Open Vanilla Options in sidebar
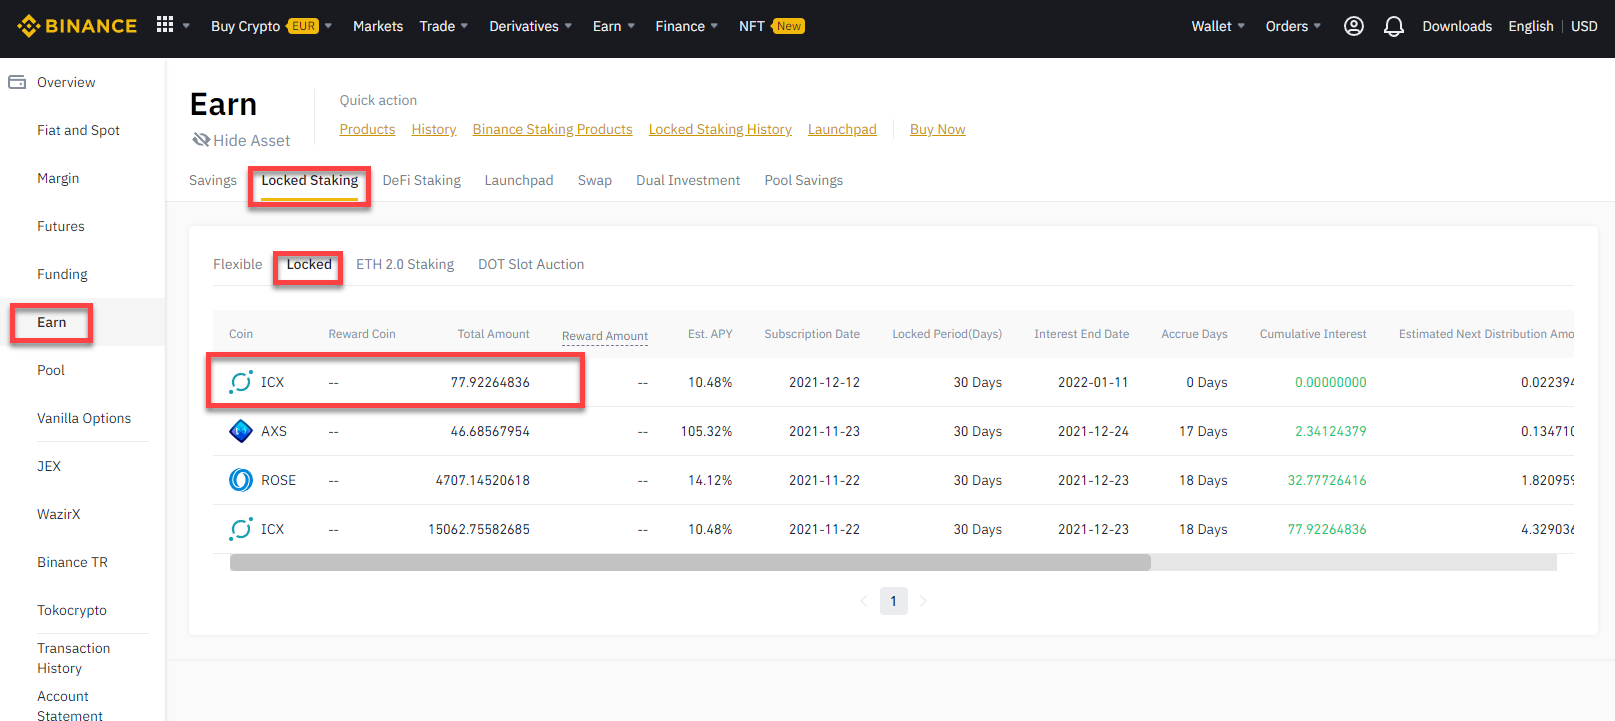This screenshot has height=721, width=1615. click(x=84, y=418)
